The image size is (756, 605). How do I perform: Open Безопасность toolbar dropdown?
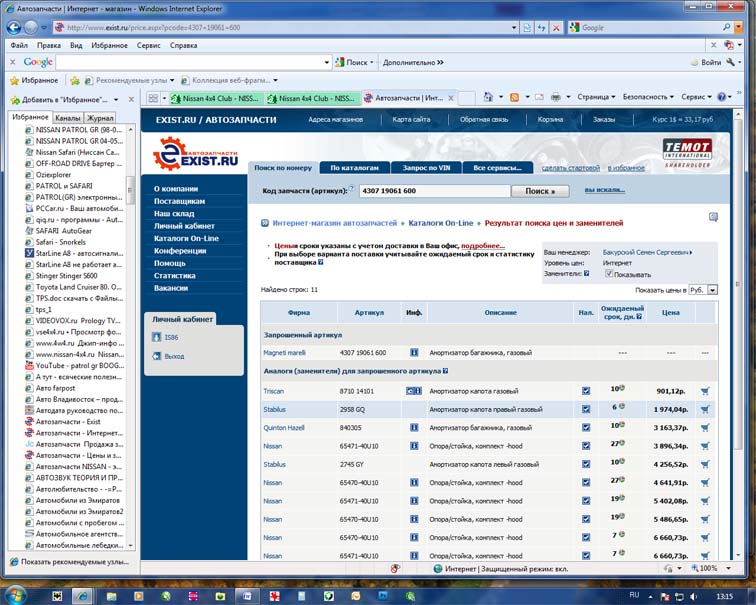point(648,97)
